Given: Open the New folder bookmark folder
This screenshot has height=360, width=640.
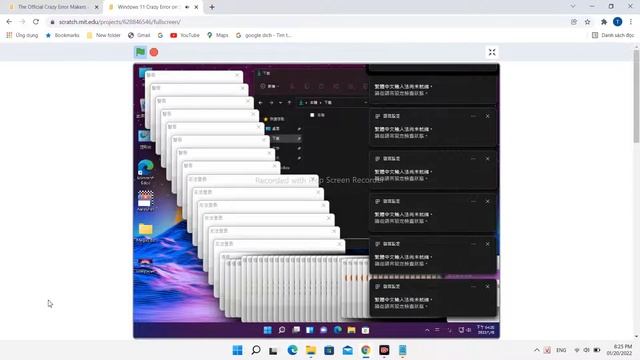Looking at the screenshot, I should click(x=104, y=36).
